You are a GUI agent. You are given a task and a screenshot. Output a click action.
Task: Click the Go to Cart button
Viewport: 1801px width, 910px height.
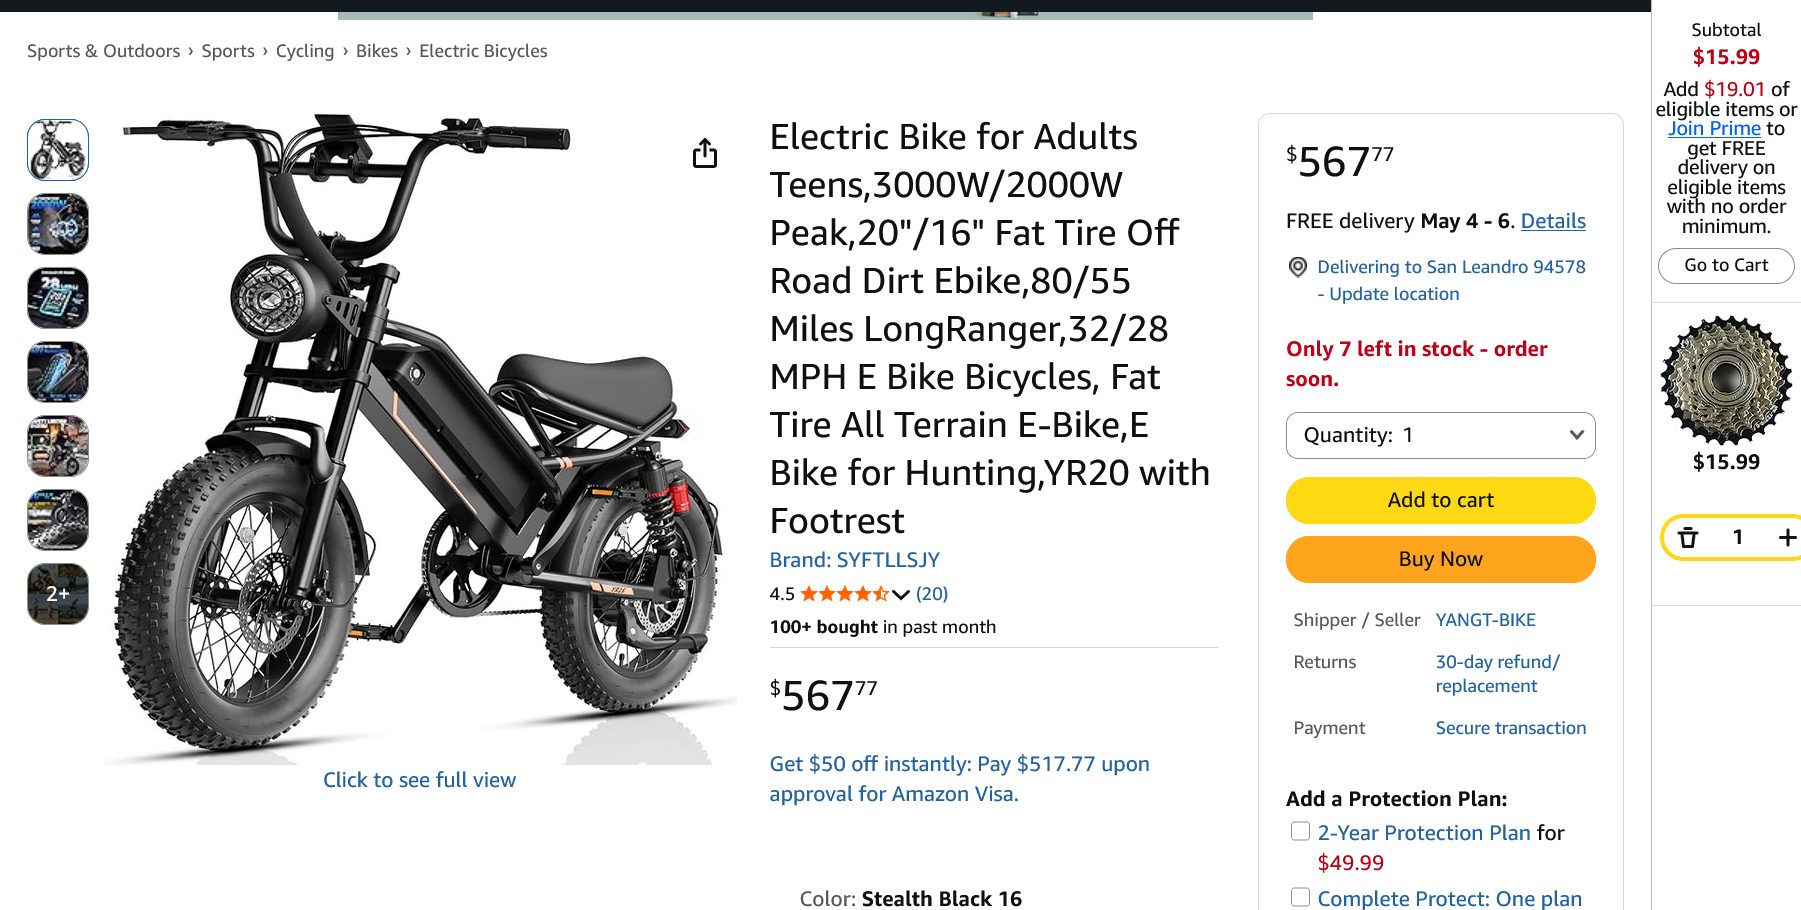click(1726, 266)
